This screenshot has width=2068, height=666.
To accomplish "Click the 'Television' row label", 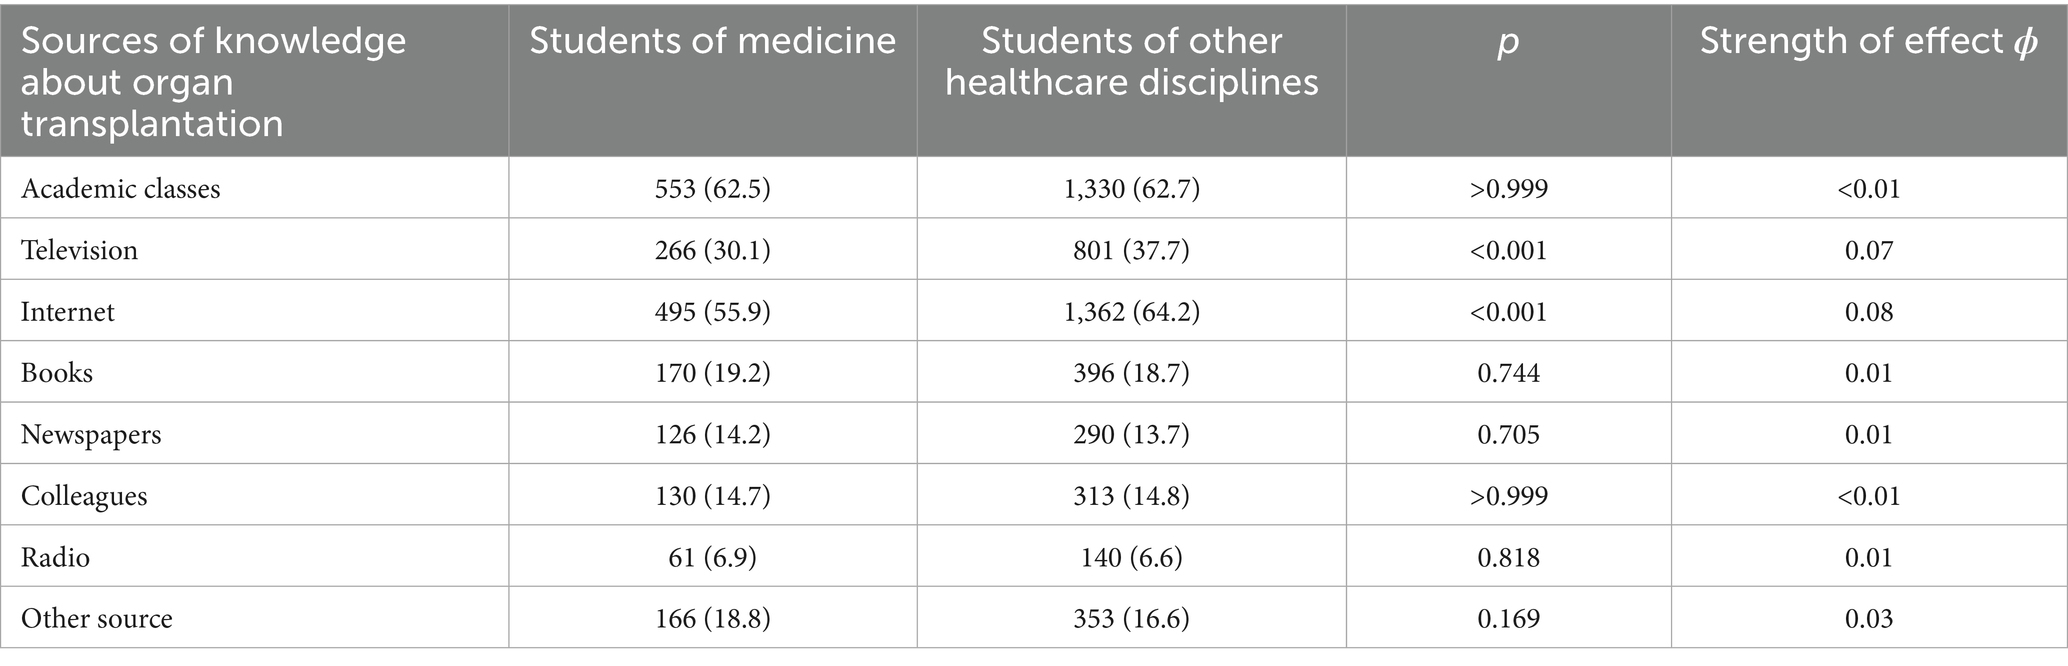I will point(80,250).
